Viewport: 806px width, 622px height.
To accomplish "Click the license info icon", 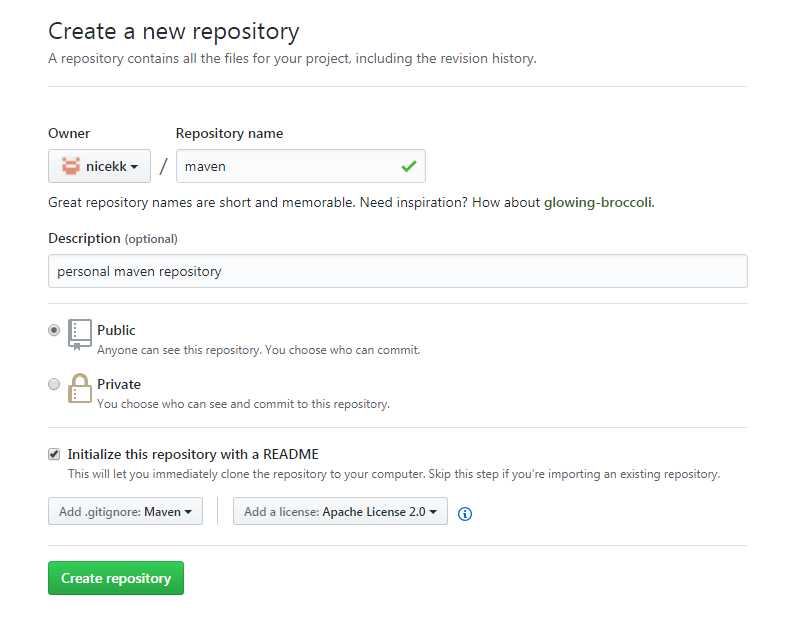I will tap(465, 514).
